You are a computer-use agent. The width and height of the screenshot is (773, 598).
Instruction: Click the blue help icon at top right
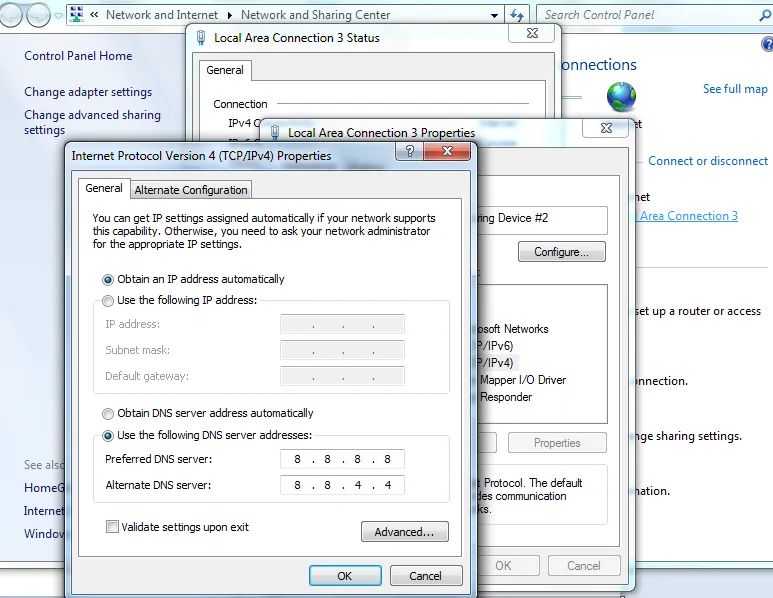(x=767, y=45)
